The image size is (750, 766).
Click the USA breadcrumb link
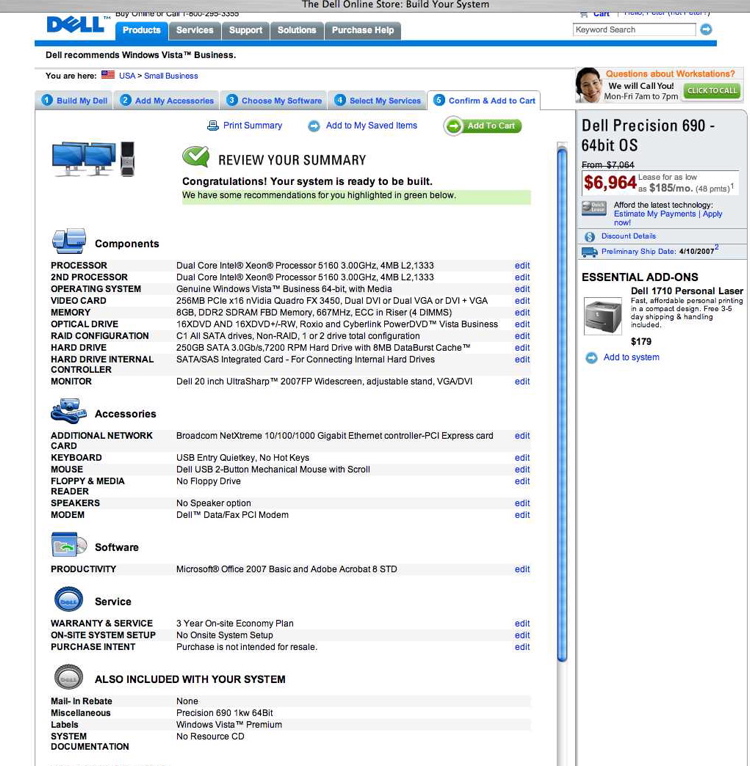(x=127, y=76)
